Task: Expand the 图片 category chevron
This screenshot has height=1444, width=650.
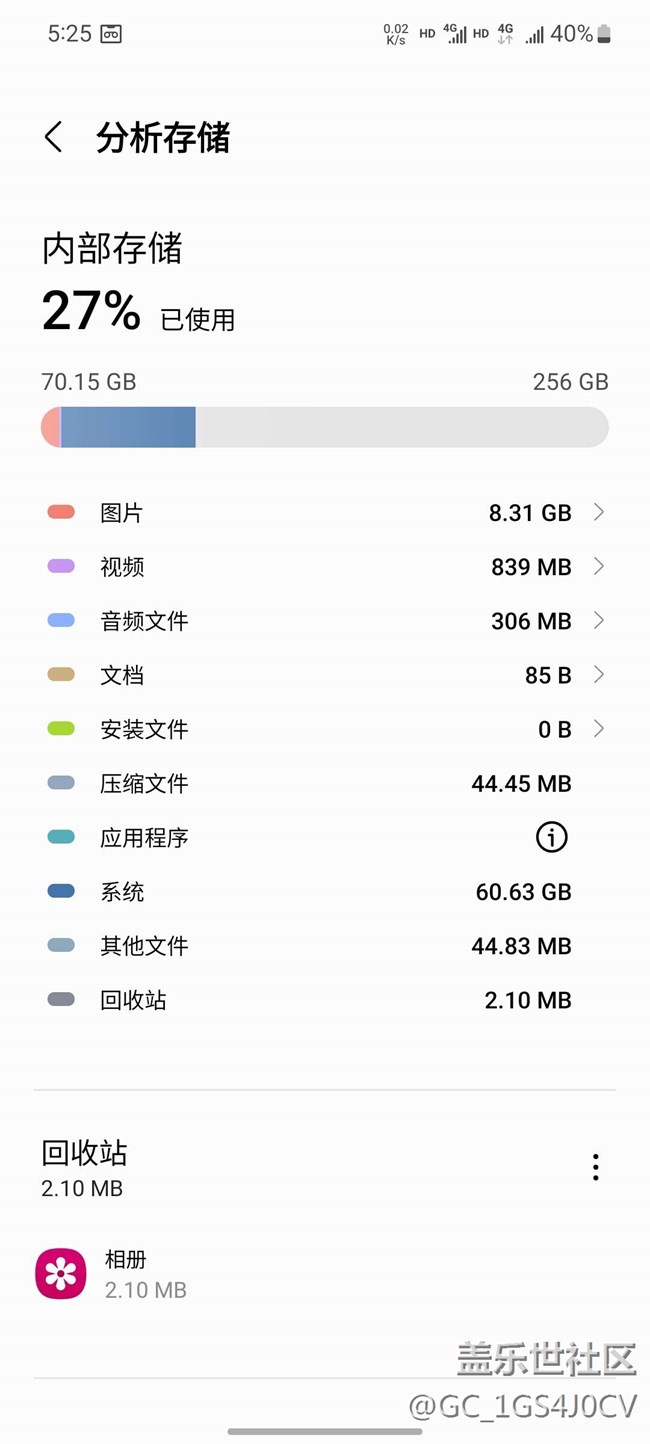Action: pyautogui.click(x=598, y=513)
